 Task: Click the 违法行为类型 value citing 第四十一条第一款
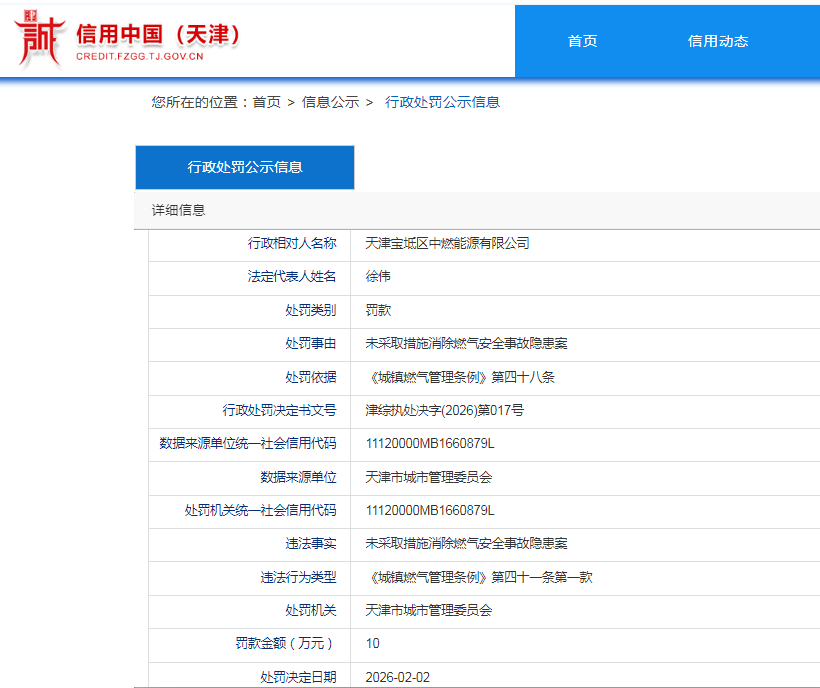click(479, 577)
